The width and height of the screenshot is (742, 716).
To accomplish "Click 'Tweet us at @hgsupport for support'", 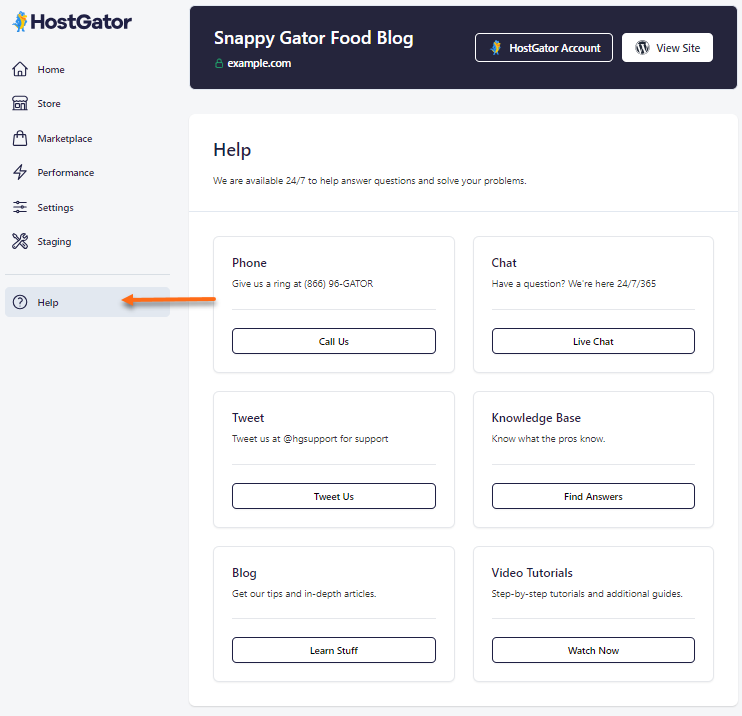I will click(x=310, y=439).
